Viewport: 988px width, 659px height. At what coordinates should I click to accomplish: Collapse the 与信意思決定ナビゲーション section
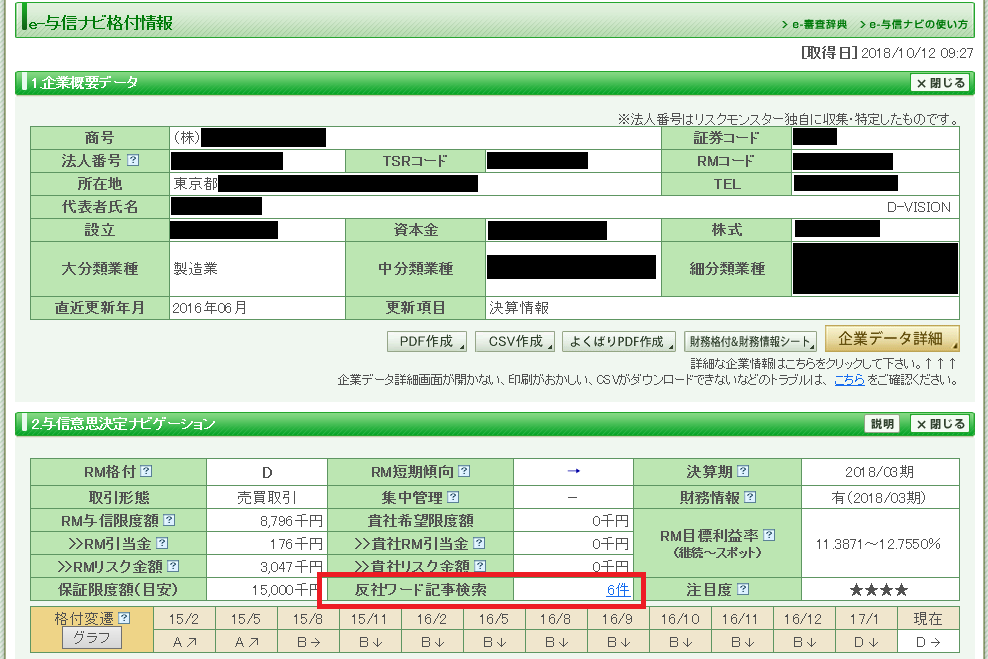tap(939, 424)
